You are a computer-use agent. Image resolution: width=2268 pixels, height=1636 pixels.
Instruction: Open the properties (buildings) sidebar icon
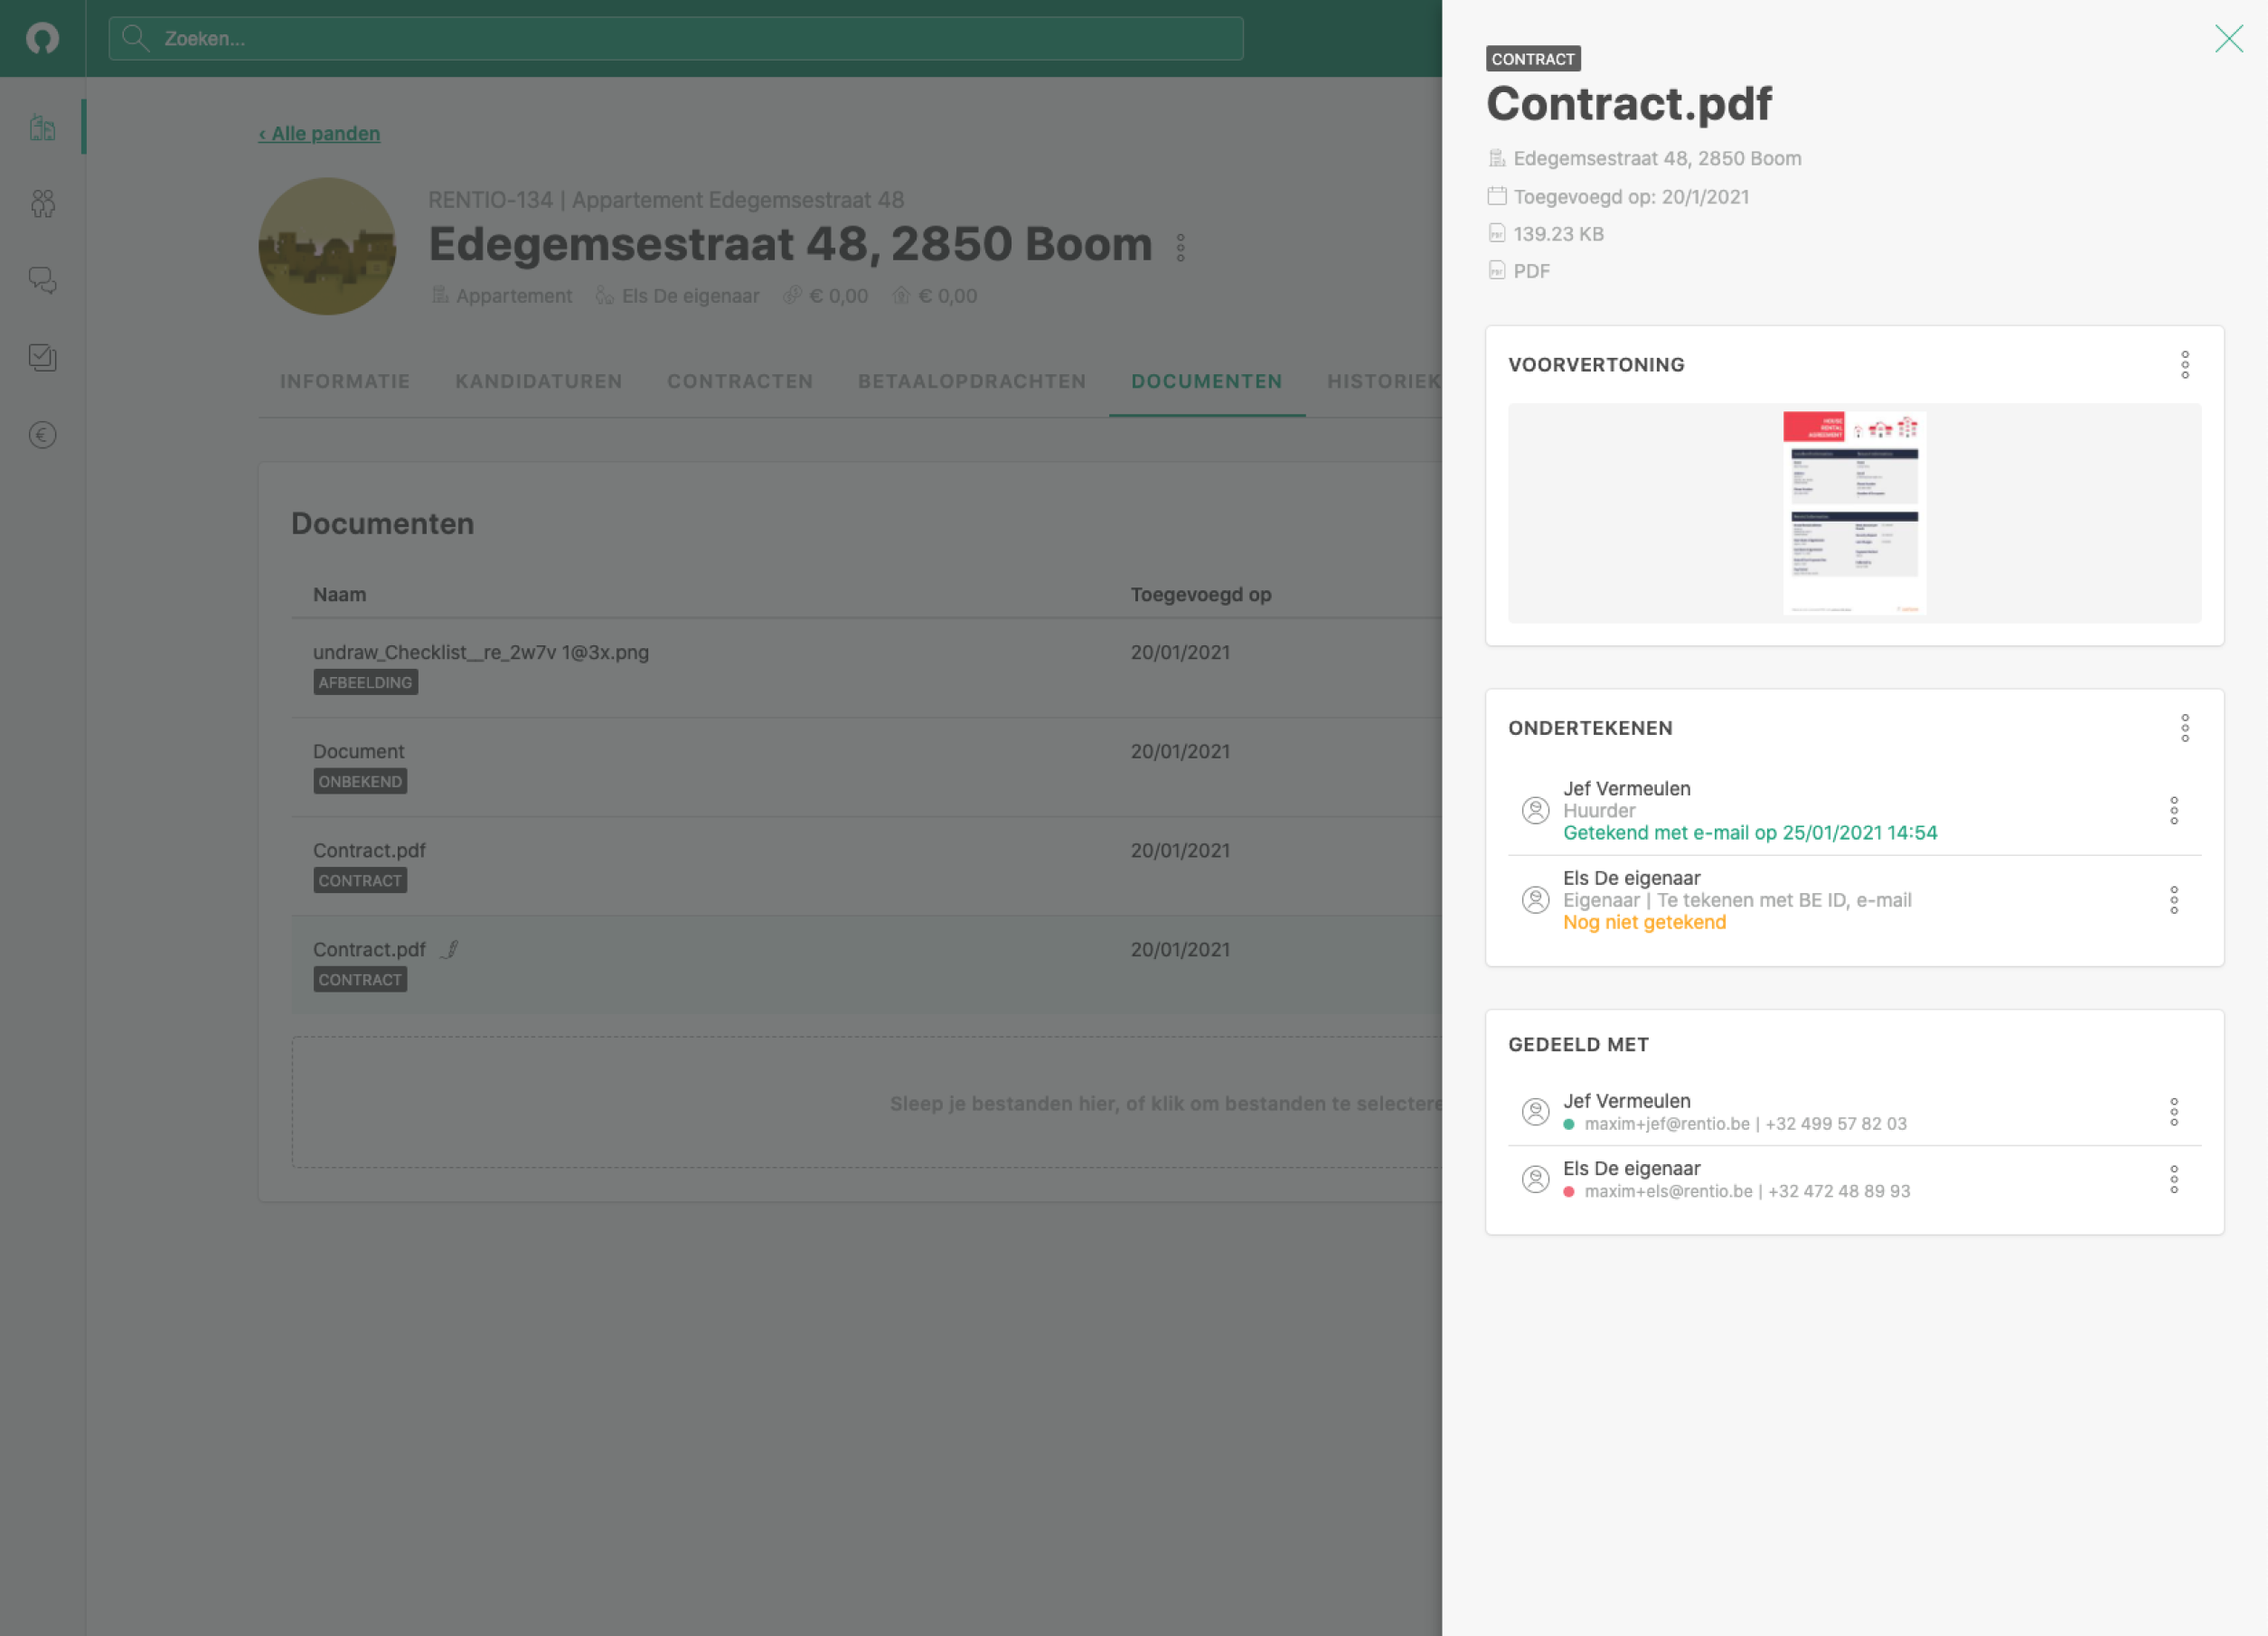[x=42, y=128]
